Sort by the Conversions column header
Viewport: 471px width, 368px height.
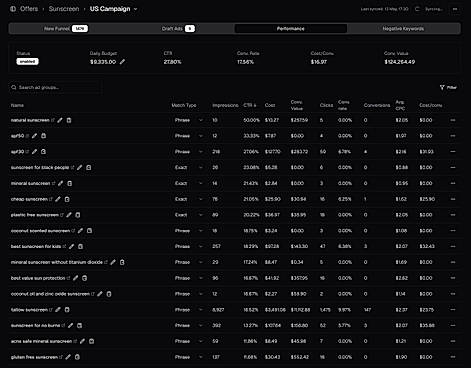pos(377,105)
